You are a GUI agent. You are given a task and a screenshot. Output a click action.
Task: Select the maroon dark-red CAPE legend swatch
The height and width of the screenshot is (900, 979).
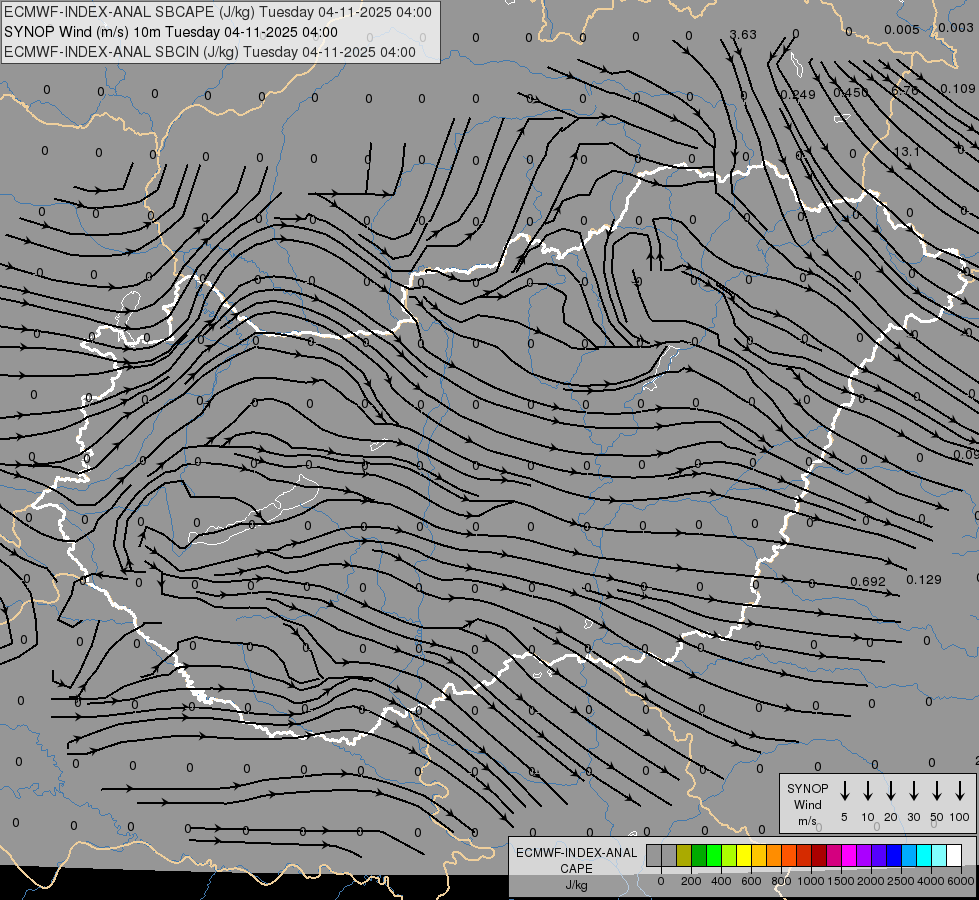coord(819,855)
